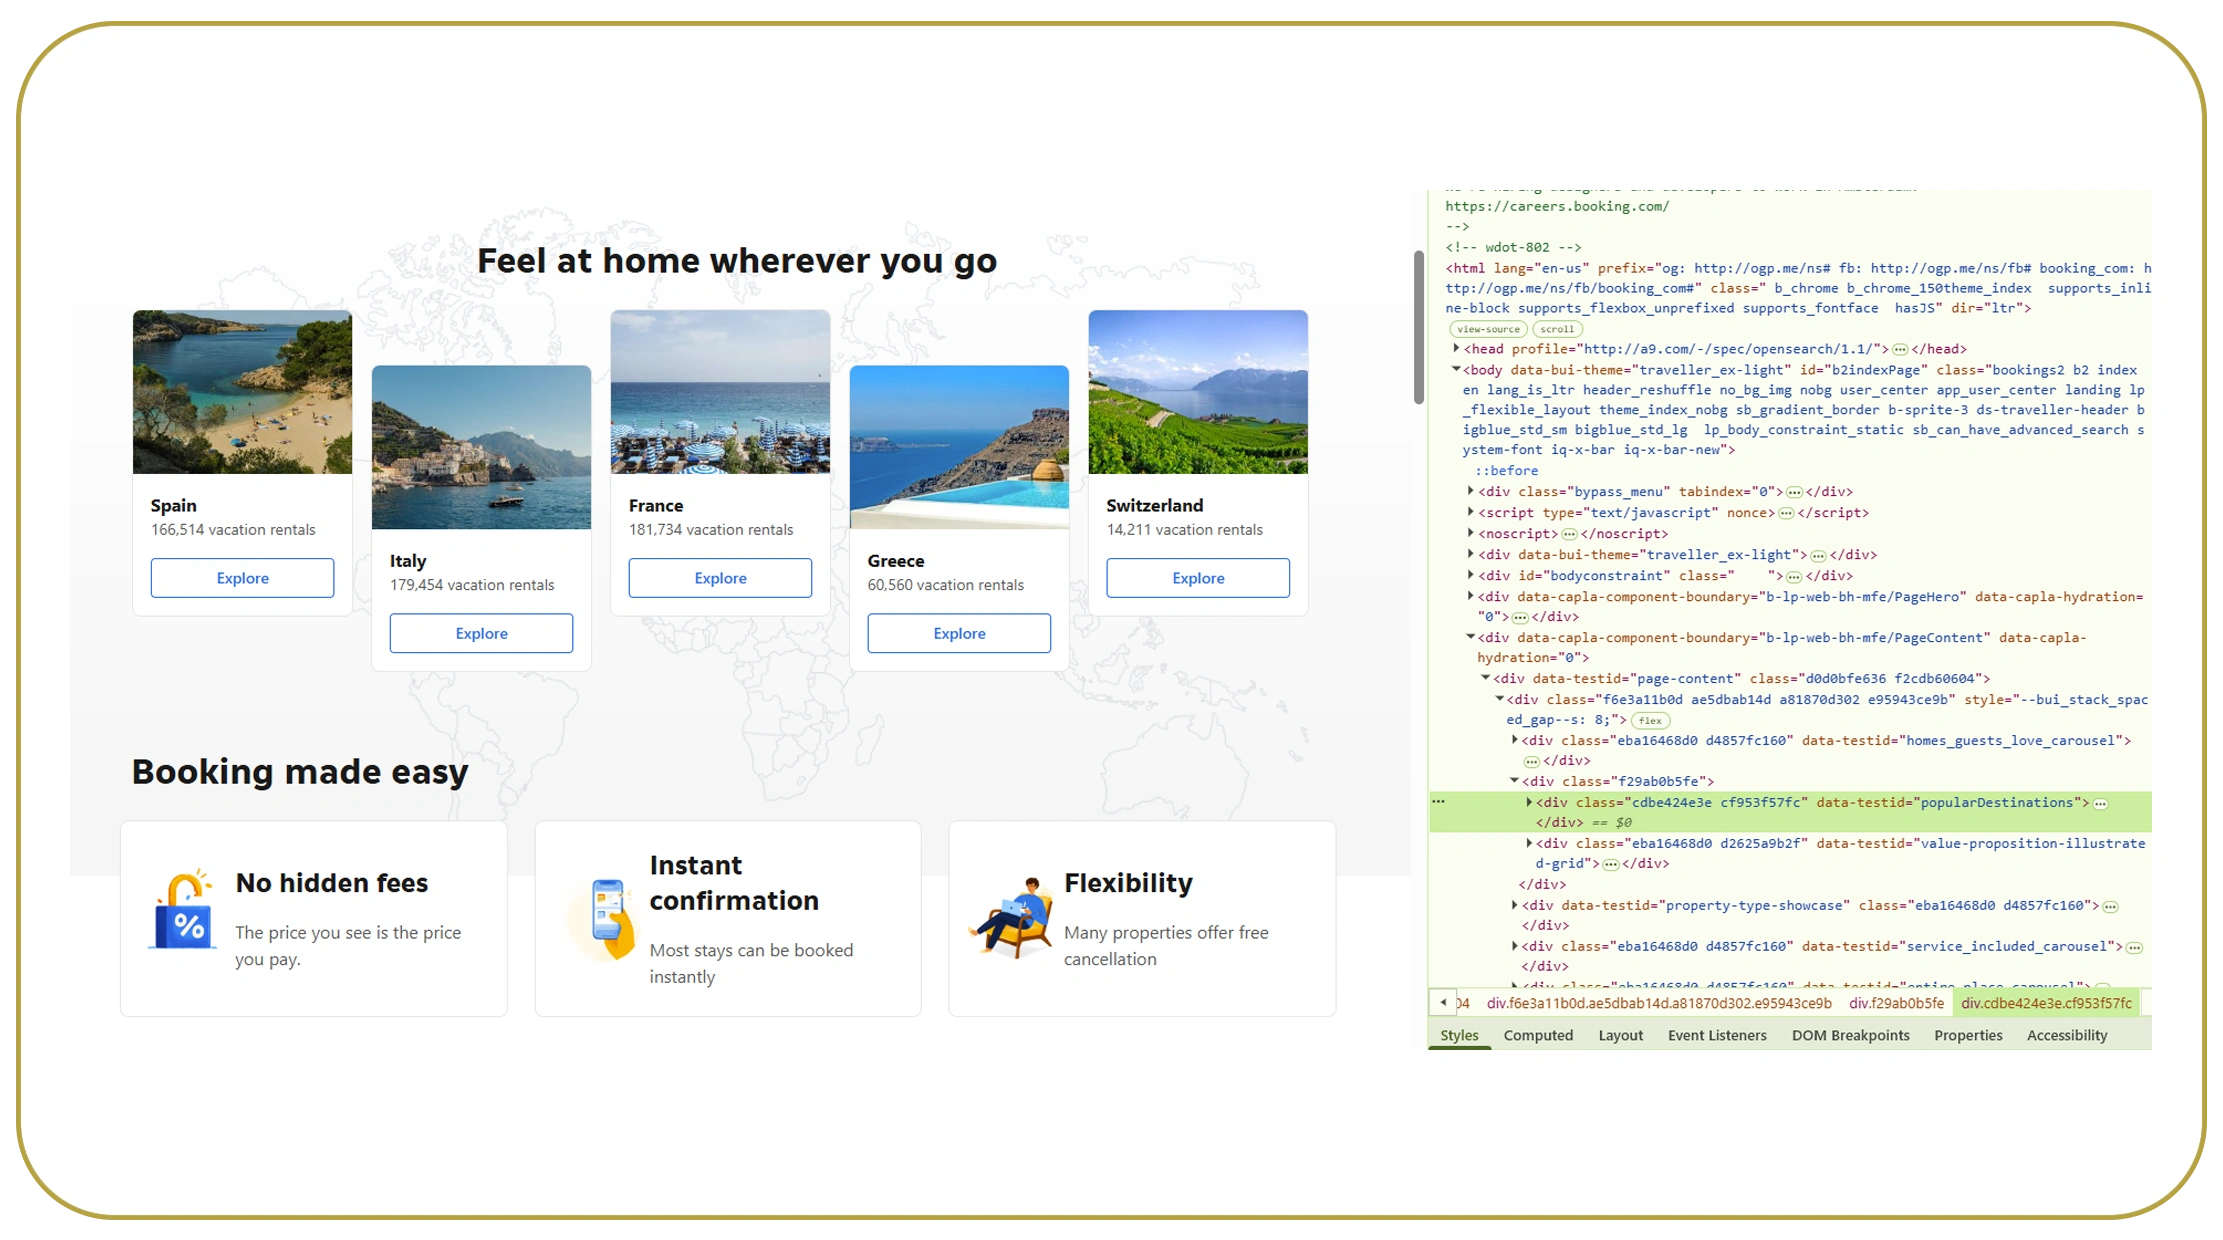The width and height of the screenshot is (2223, 1240).
Task: Open the Layout tab
Action: click(1620, 1035)
